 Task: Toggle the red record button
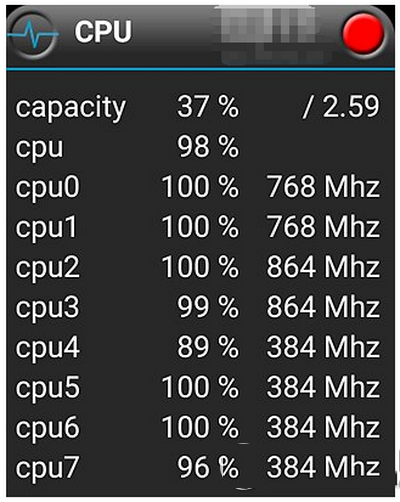pyautogui.click(x=364, y=34)
